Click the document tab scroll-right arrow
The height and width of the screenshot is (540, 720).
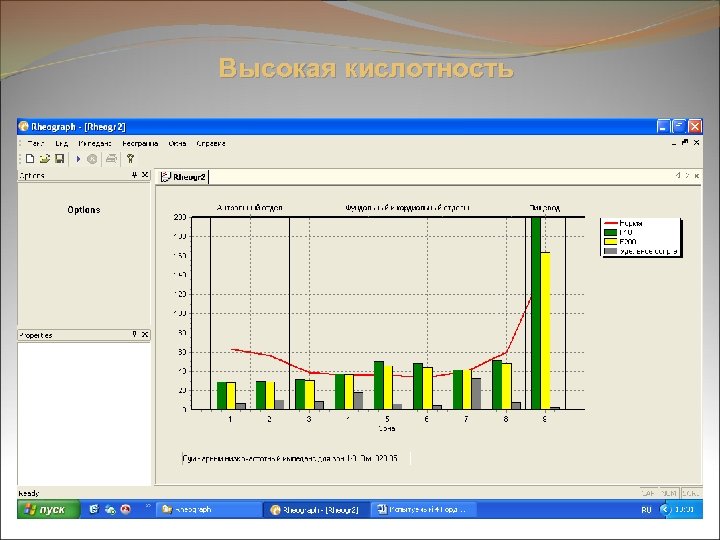[x=687, y=175]
